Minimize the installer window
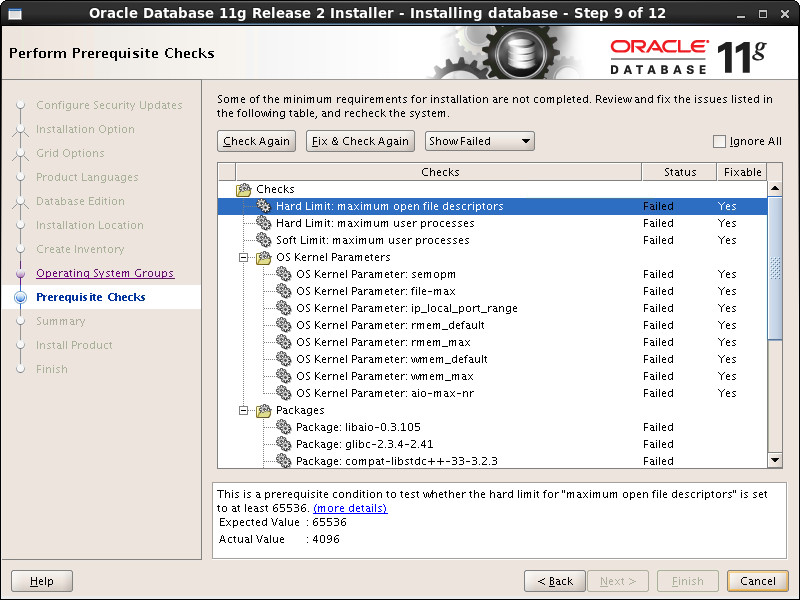The width and height of the screenshot is (800, 600). point(741,15)
